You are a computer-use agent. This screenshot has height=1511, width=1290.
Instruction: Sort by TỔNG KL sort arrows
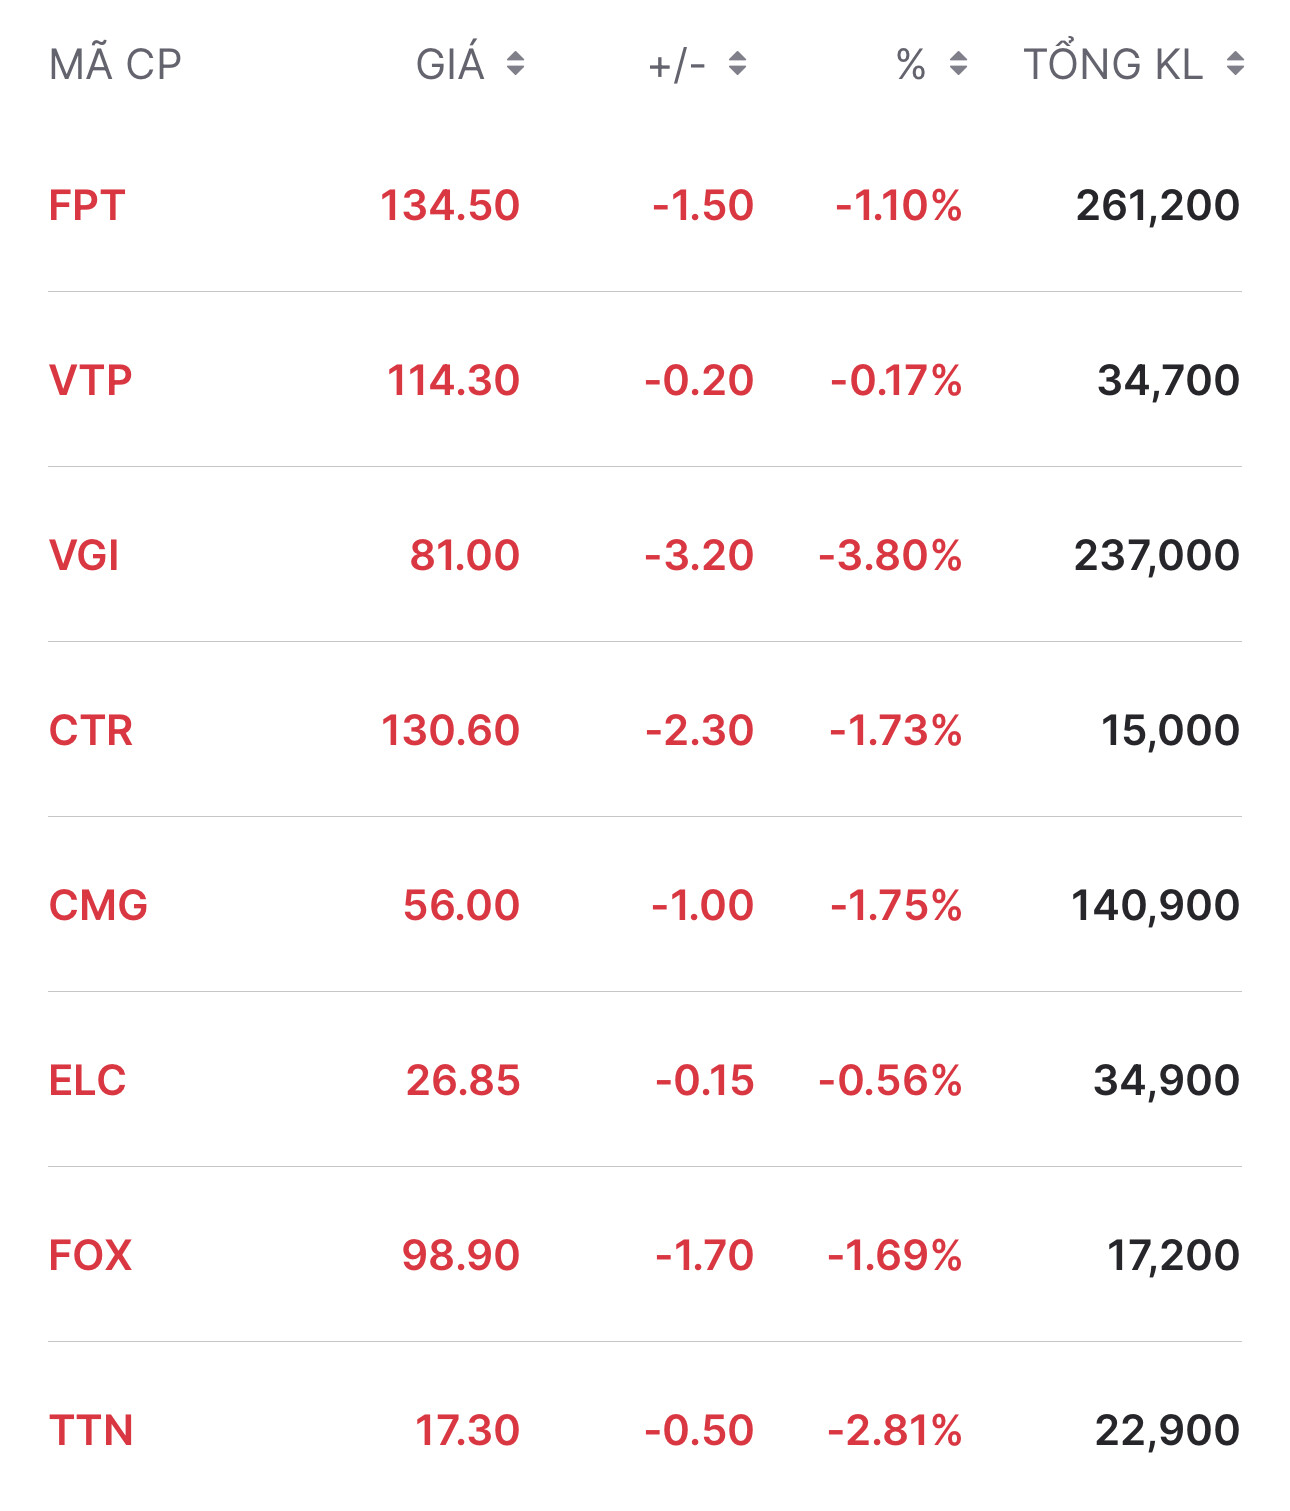click(1235, 65)
